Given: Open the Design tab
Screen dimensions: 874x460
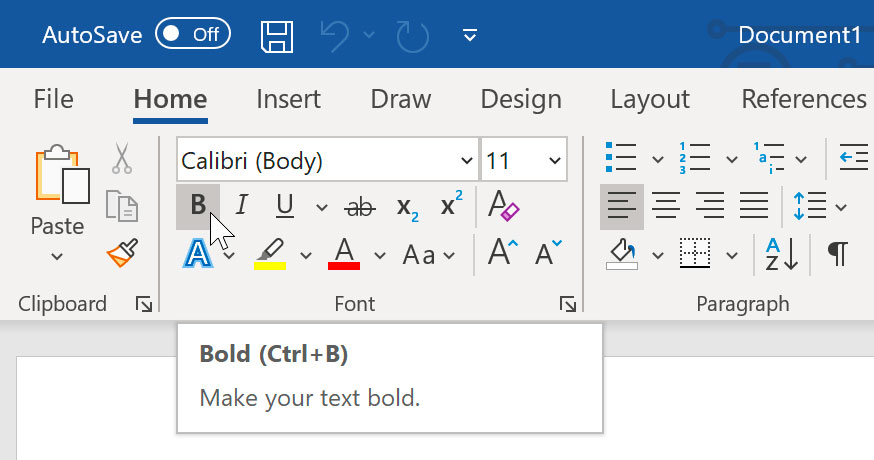Looking at the screenshot, I should pos(520,99).
